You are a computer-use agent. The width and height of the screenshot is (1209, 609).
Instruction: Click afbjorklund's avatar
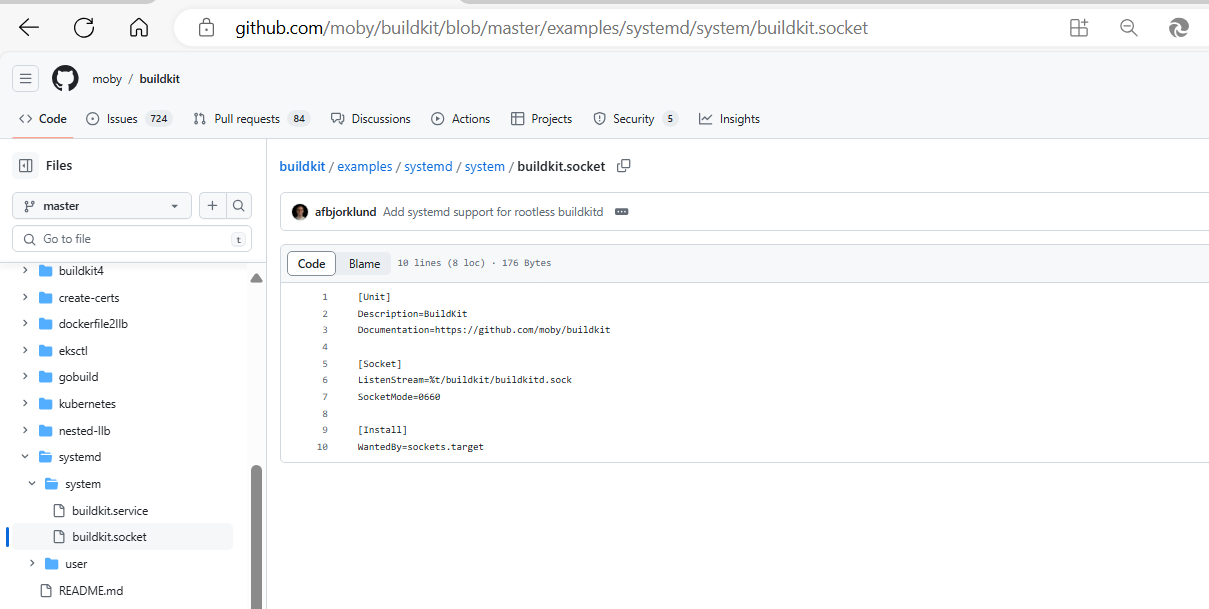300,212
